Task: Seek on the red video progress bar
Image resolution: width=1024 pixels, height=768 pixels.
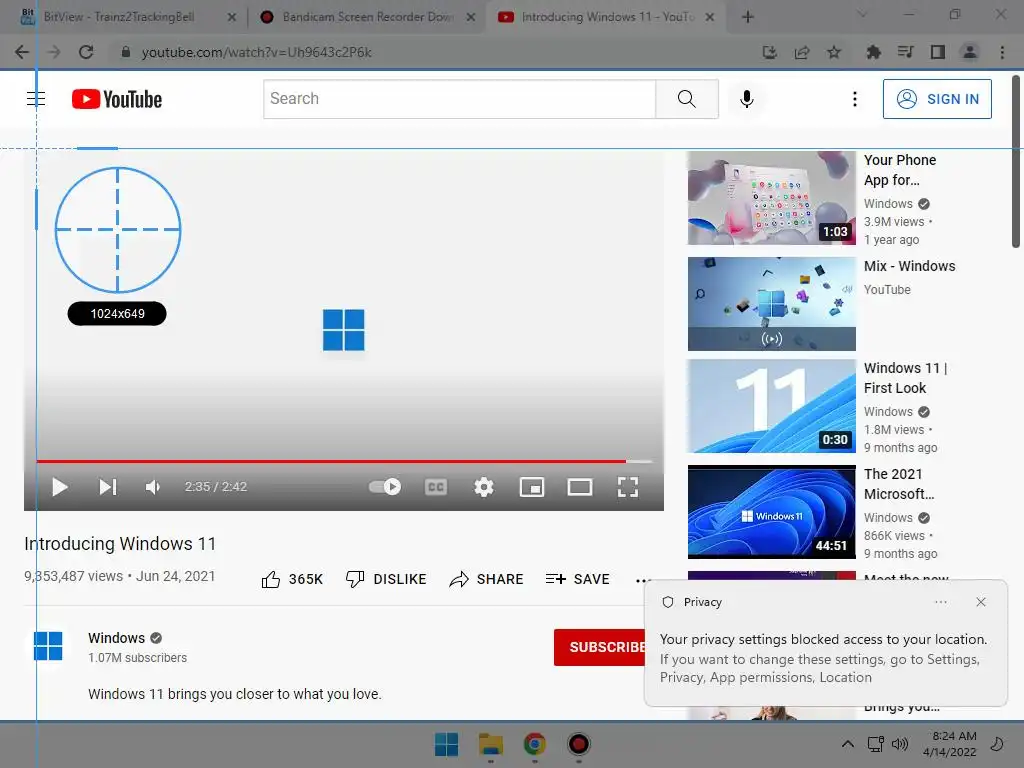Action: pos(344,461)
